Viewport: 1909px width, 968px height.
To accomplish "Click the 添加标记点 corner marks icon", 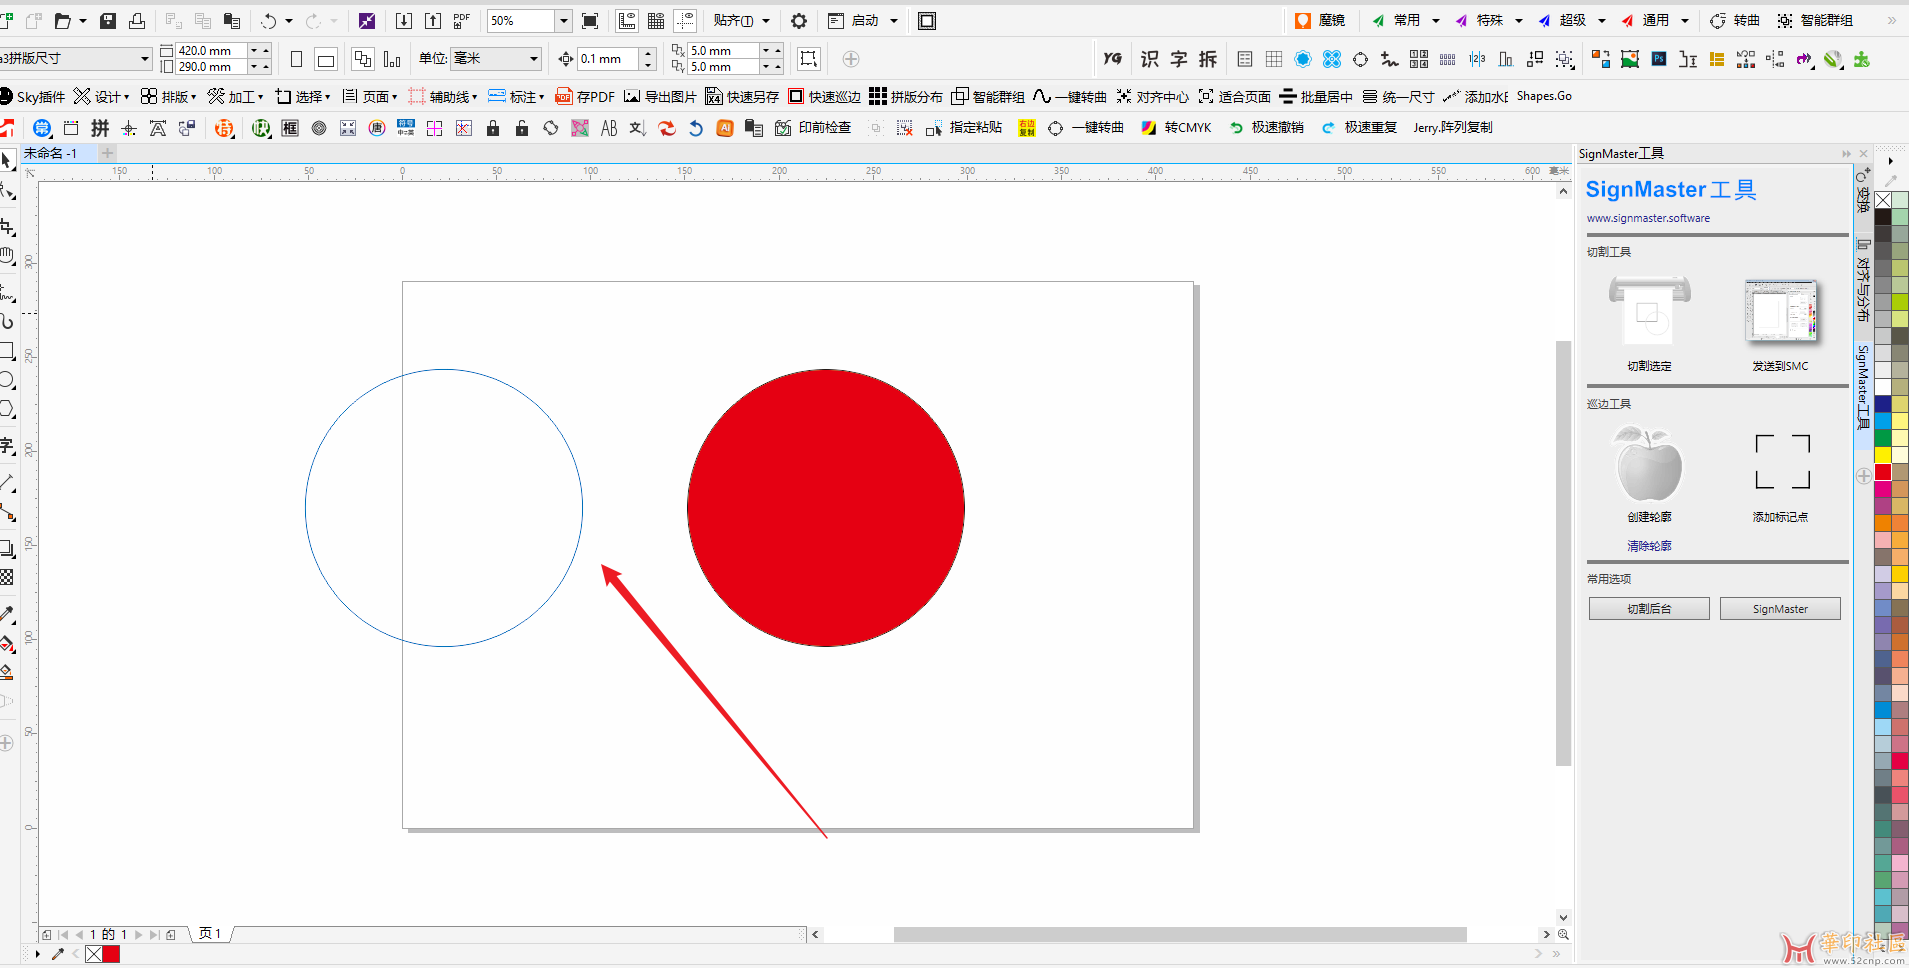I will click(x=1782, y=461).
